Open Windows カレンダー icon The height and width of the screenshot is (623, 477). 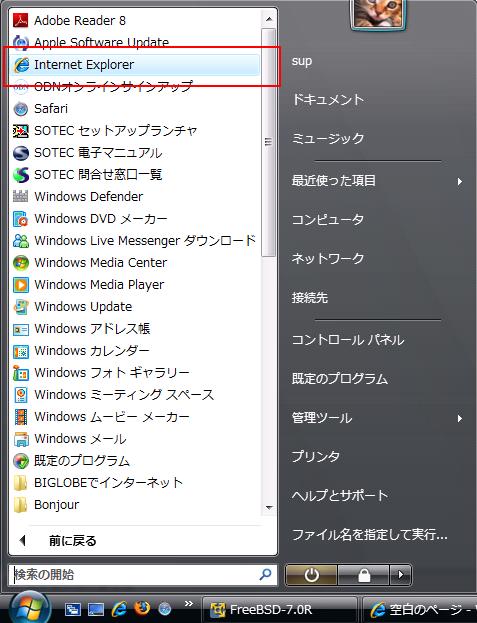click(20, 351)
